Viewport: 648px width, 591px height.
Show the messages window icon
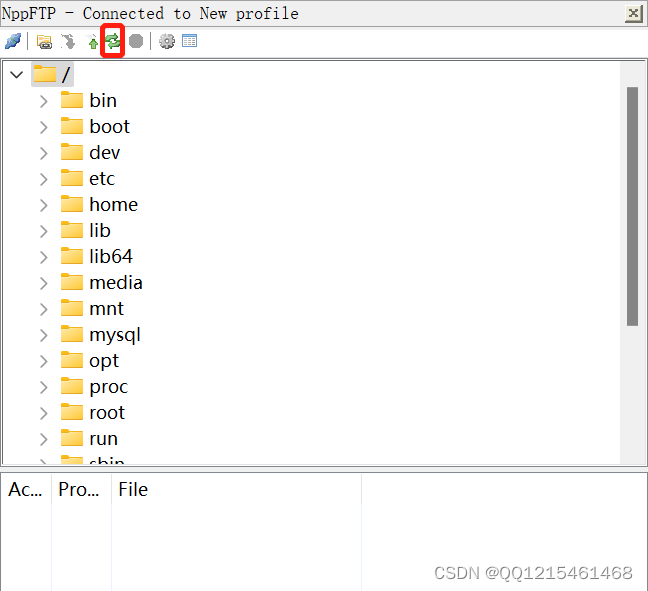point(190,41)
